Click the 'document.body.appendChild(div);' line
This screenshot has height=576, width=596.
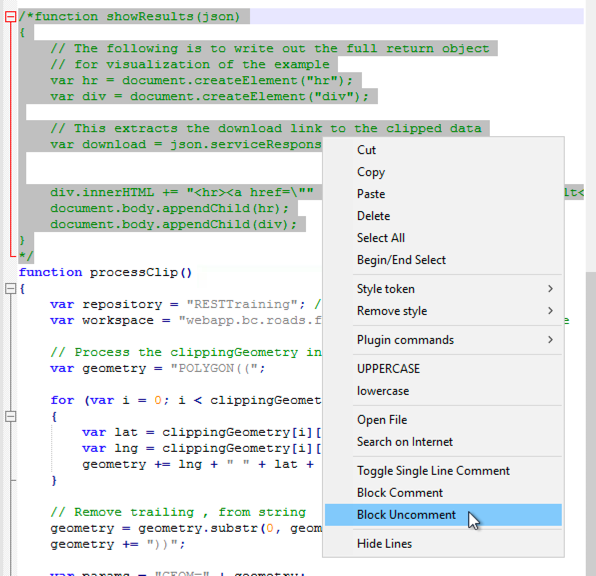173,224
